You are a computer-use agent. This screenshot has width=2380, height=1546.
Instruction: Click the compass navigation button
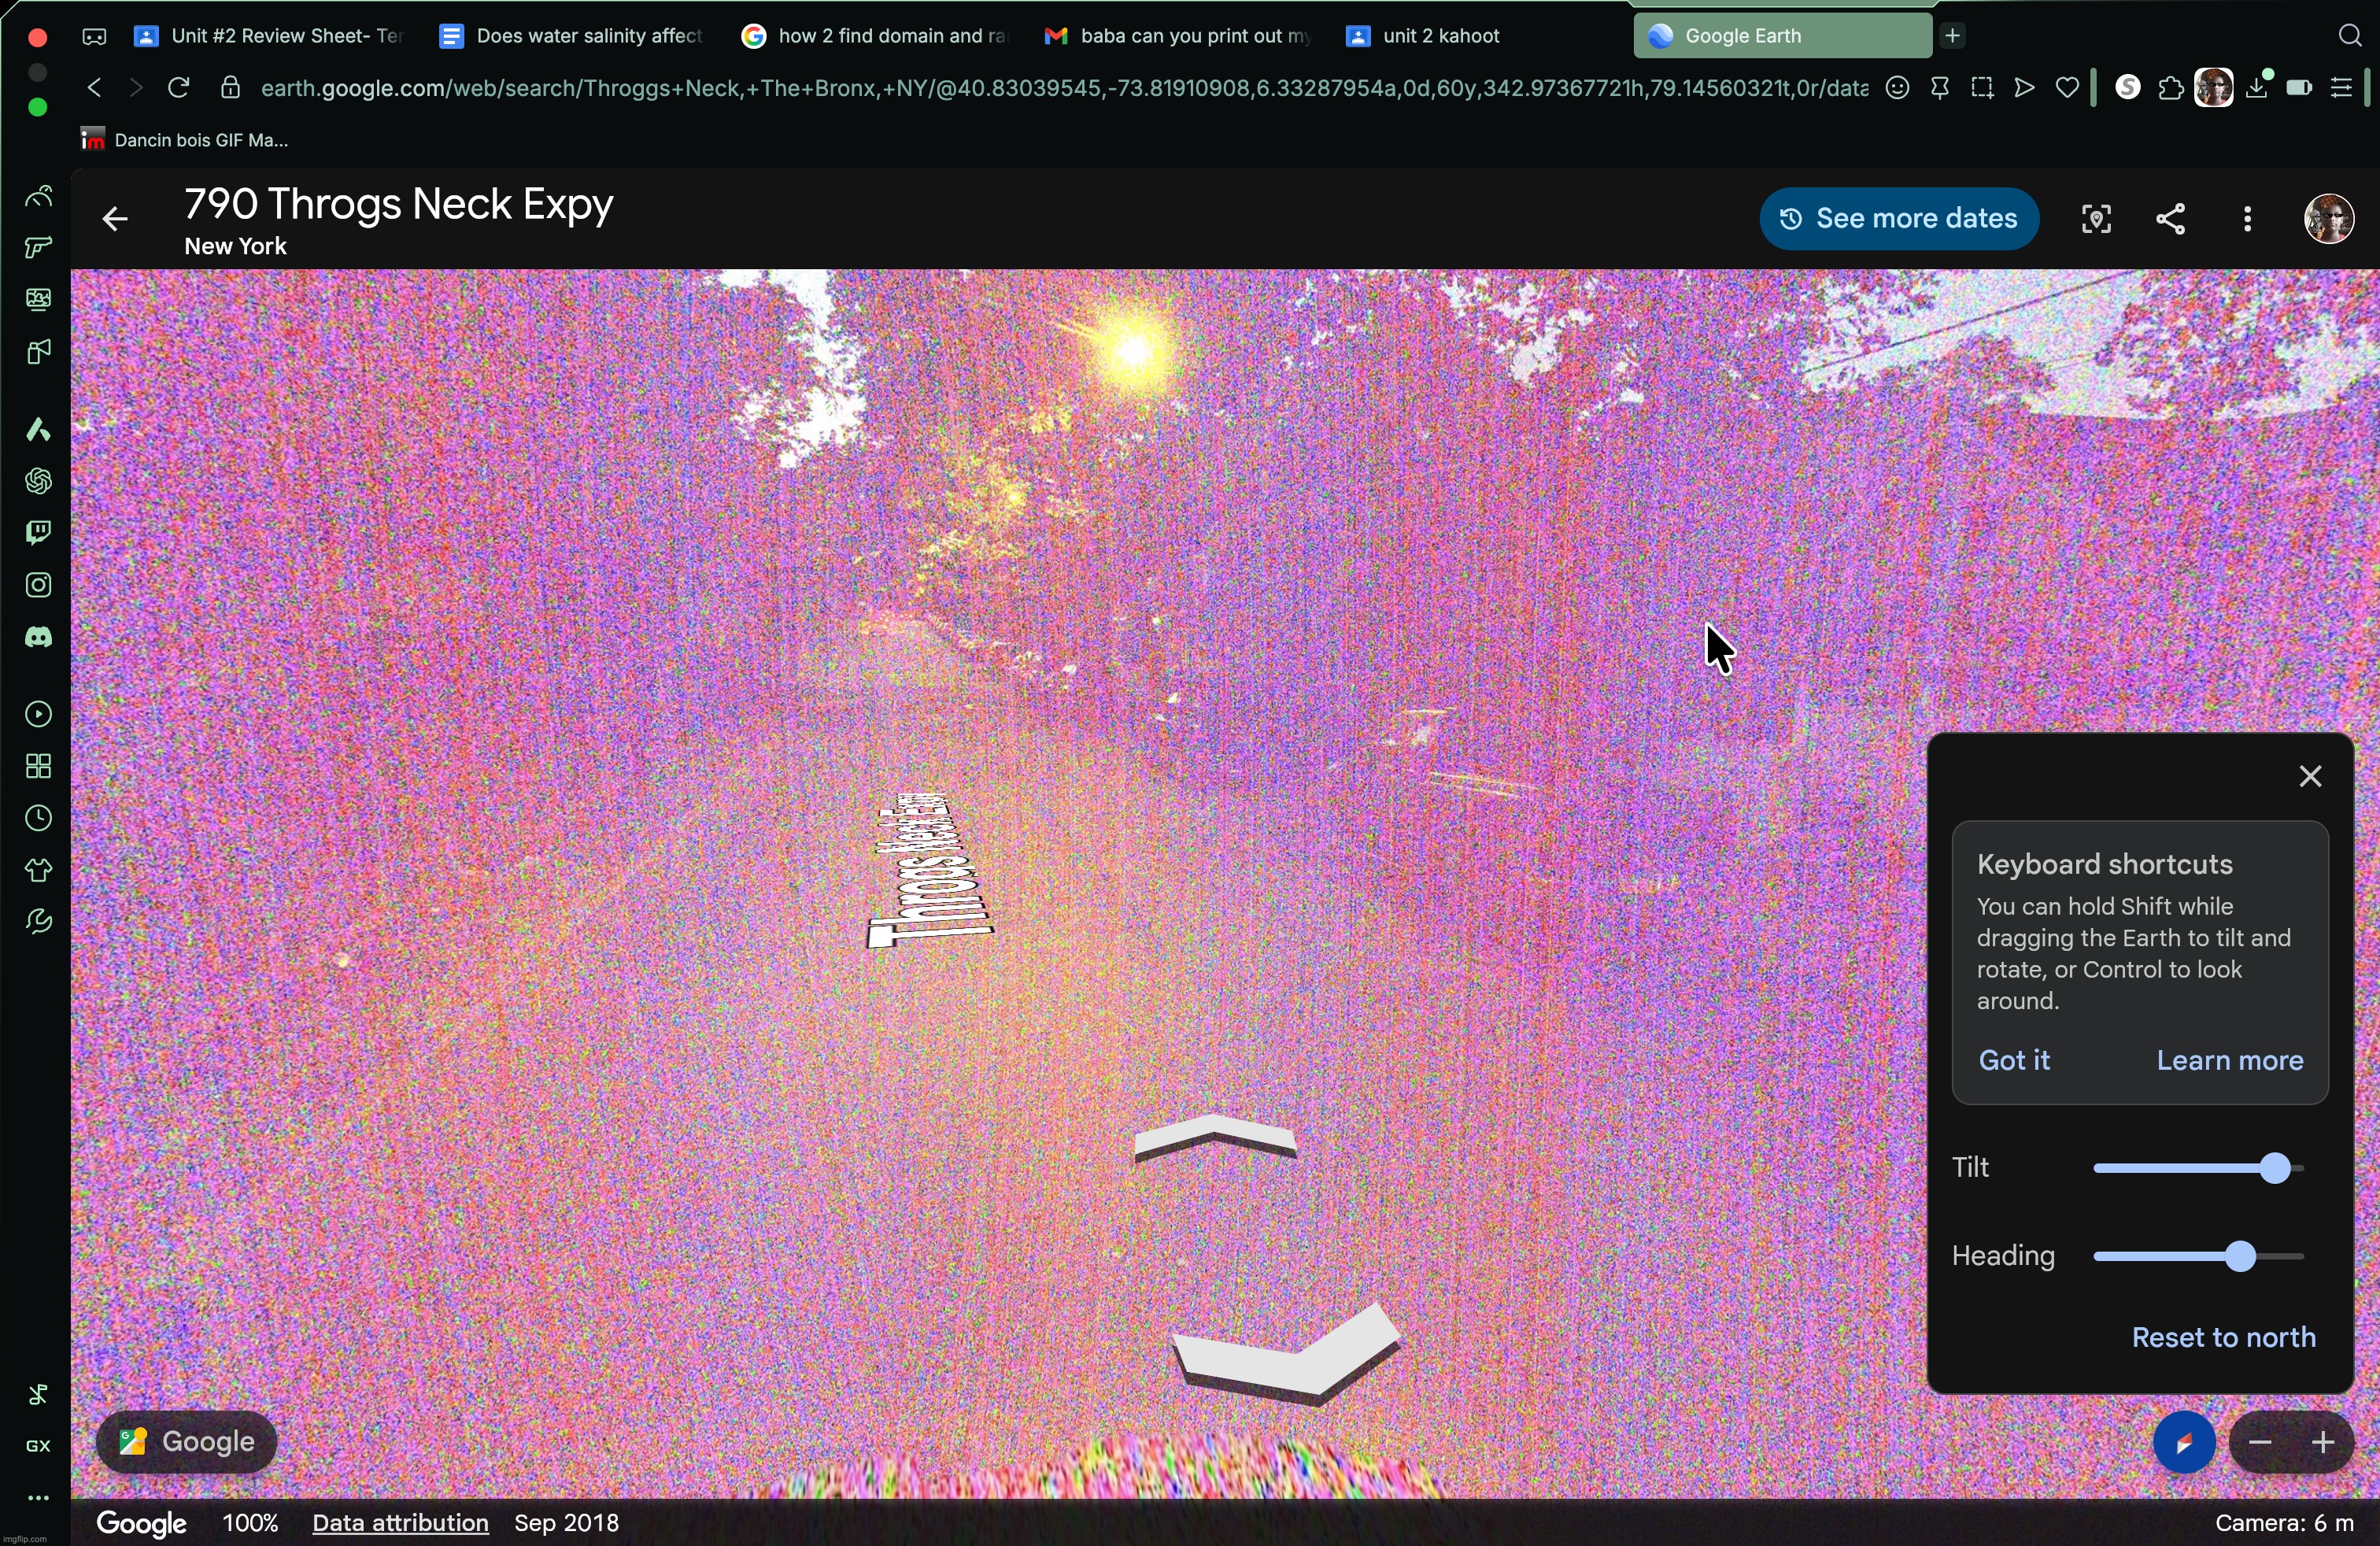2183,1442
